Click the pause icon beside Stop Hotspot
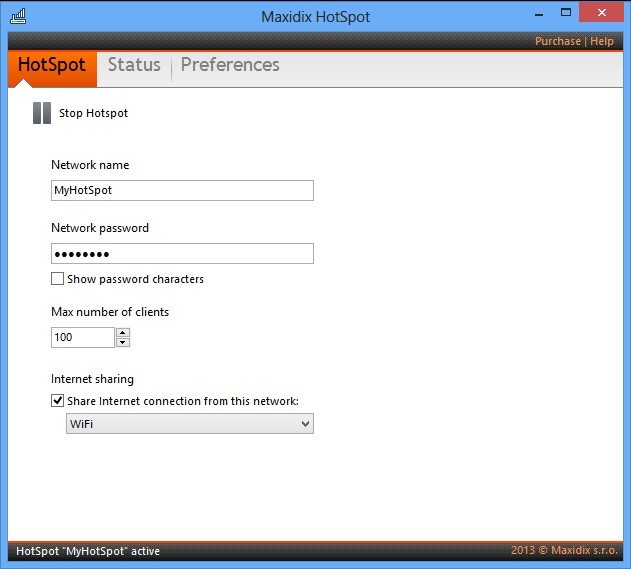 tap(41, 113)
